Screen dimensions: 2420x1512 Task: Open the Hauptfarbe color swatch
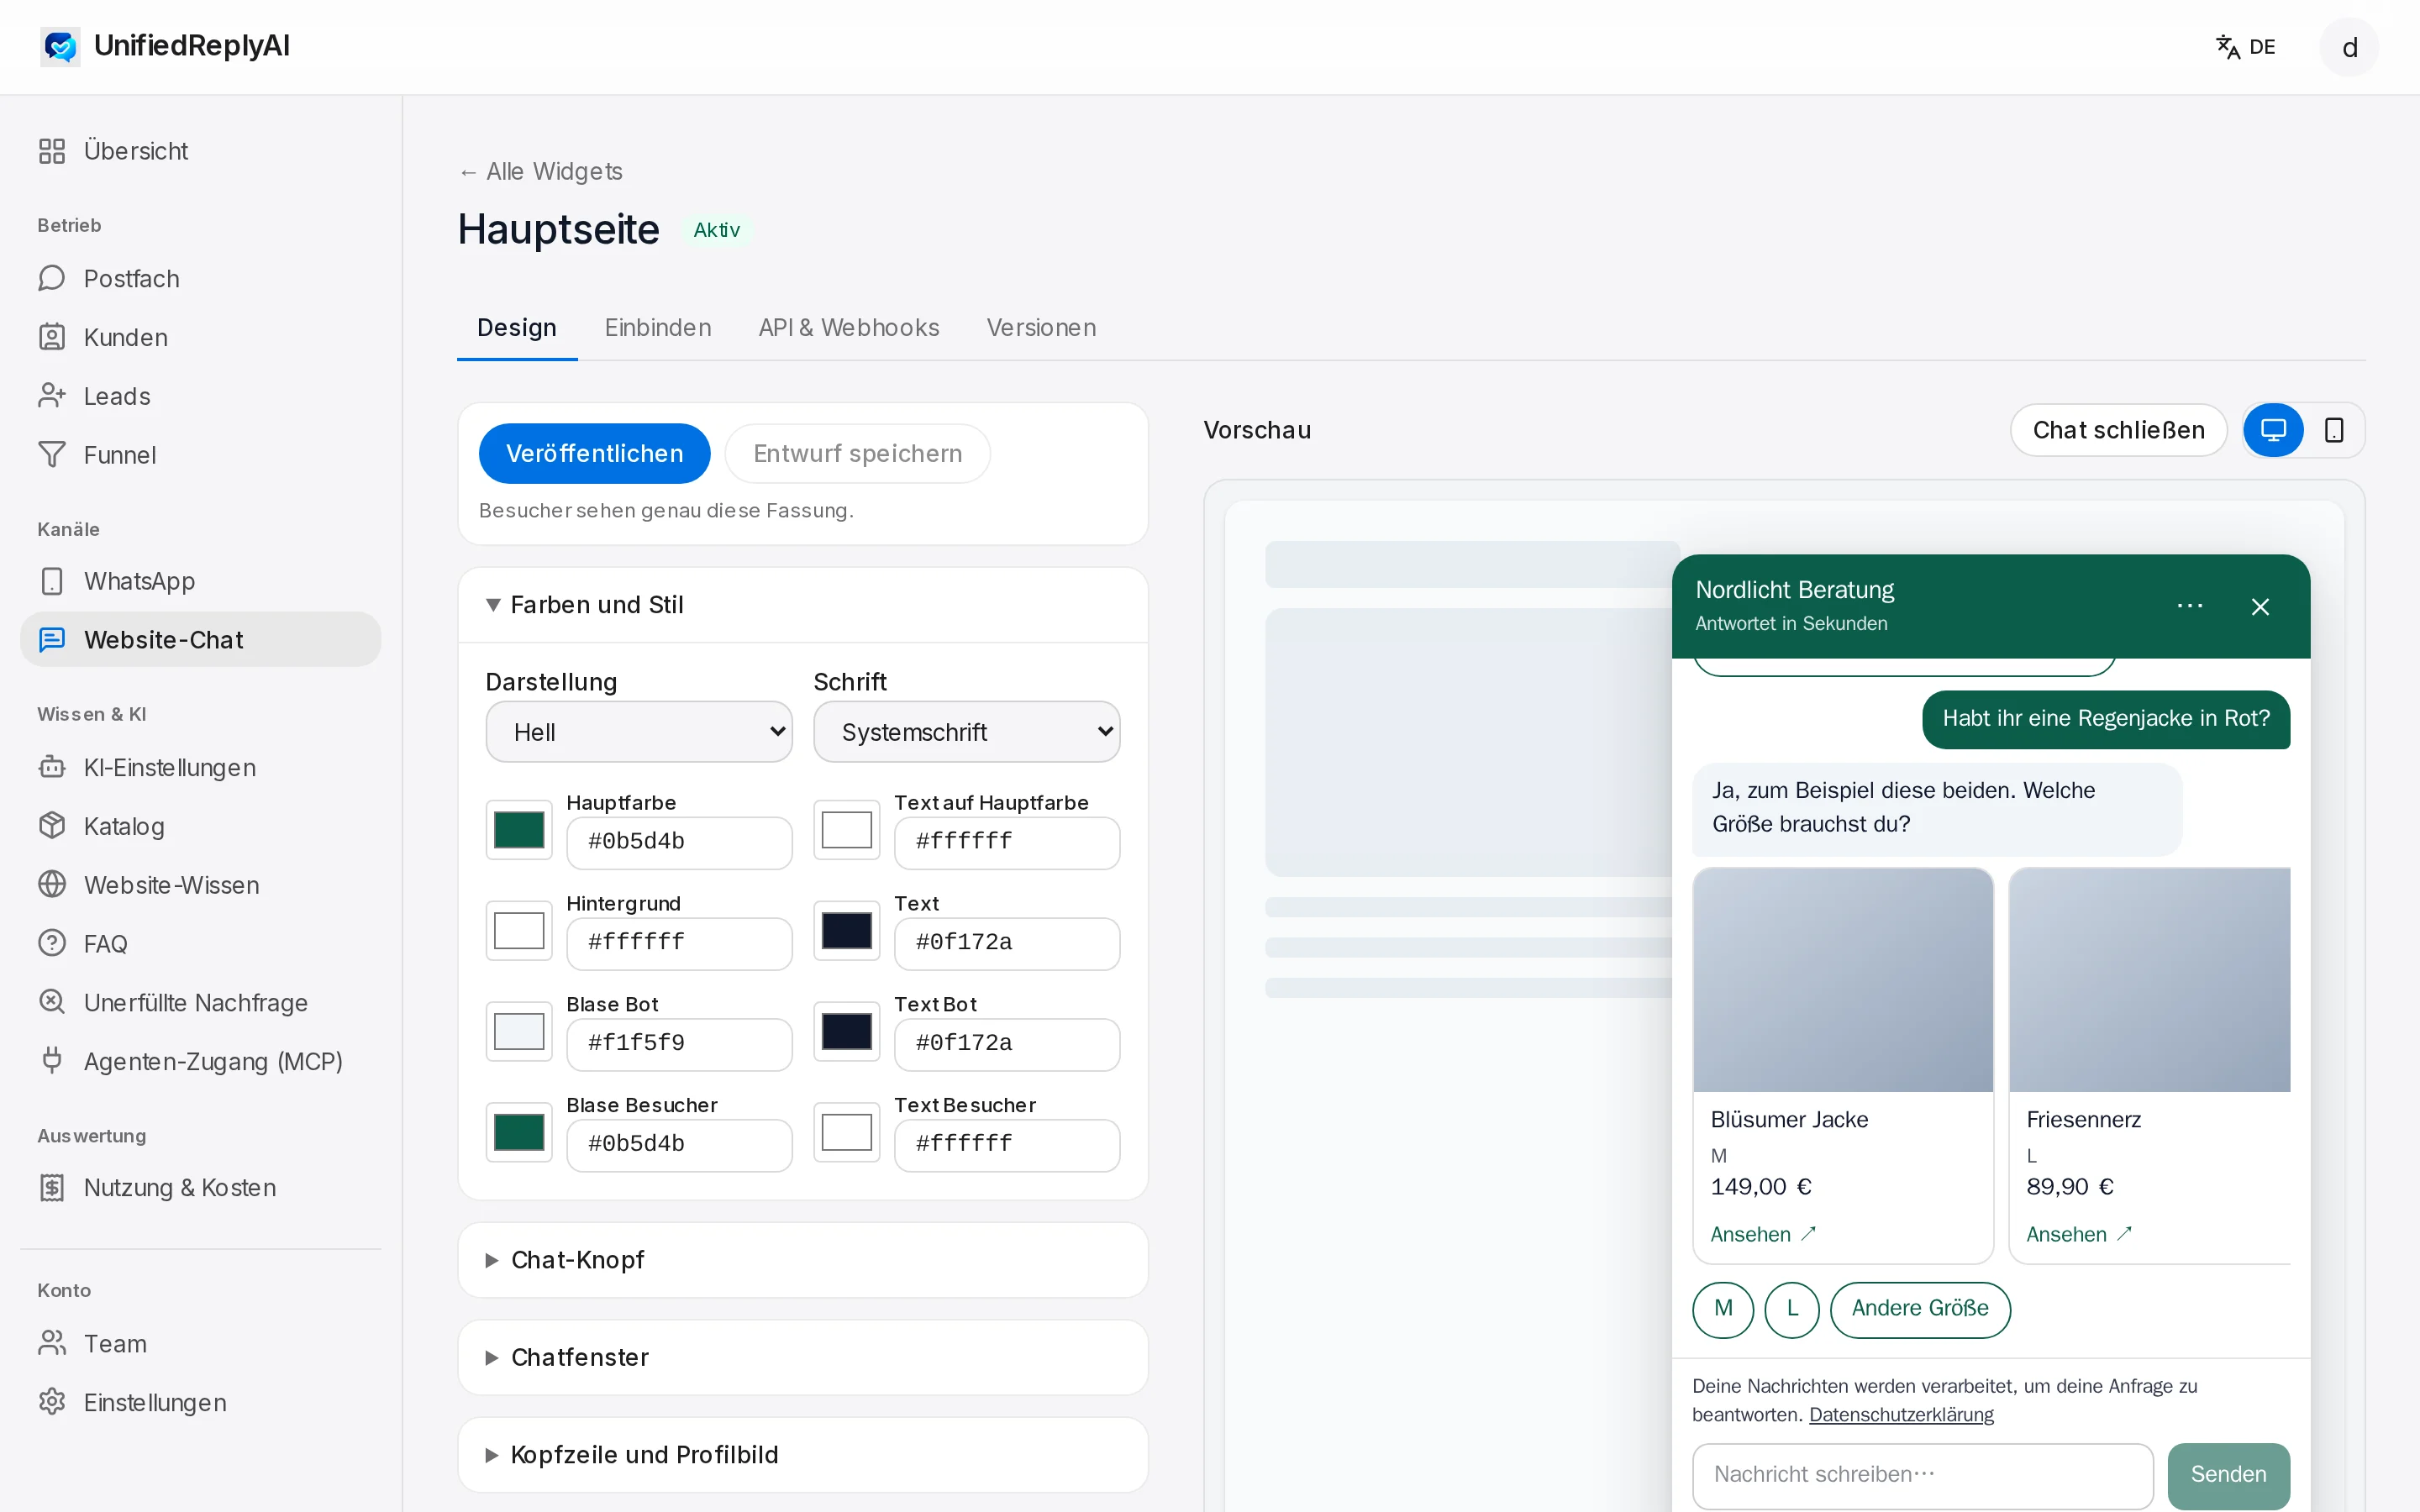tap(519, 830)
